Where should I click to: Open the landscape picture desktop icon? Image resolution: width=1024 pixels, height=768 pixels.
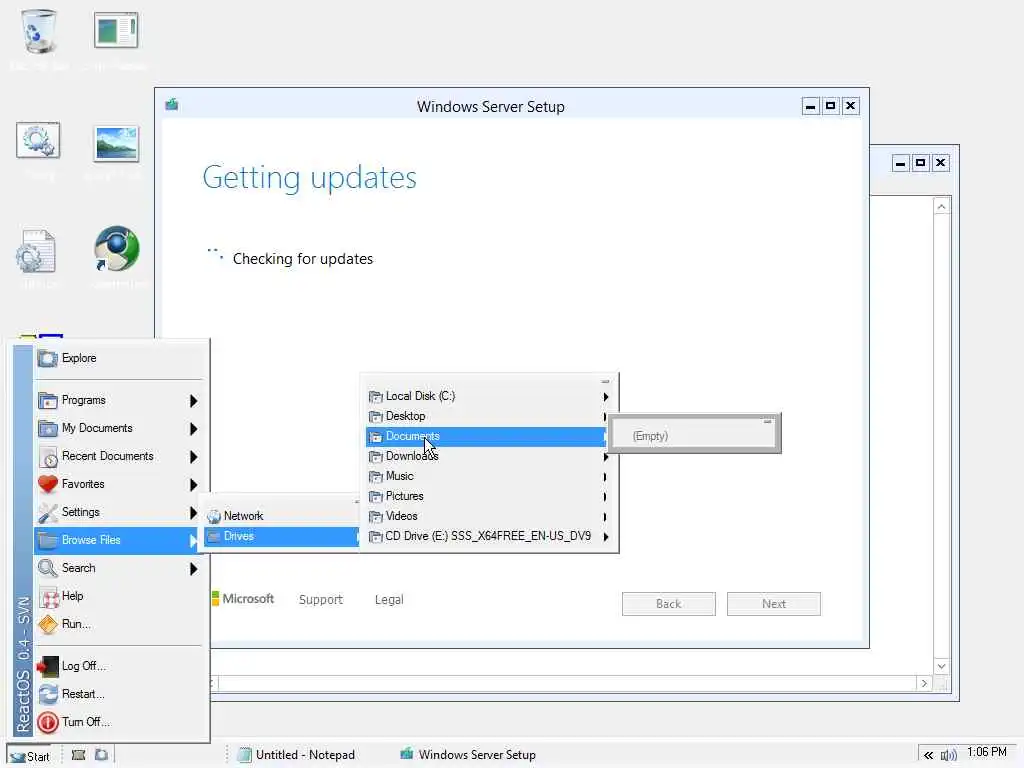click(x=116, y=143)
